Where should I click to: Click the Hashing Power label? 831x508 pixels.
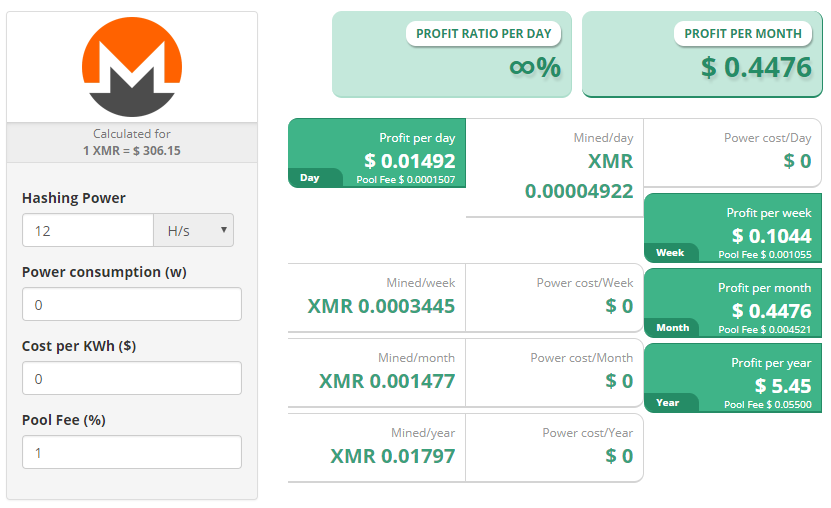click(x=74, y=198)
